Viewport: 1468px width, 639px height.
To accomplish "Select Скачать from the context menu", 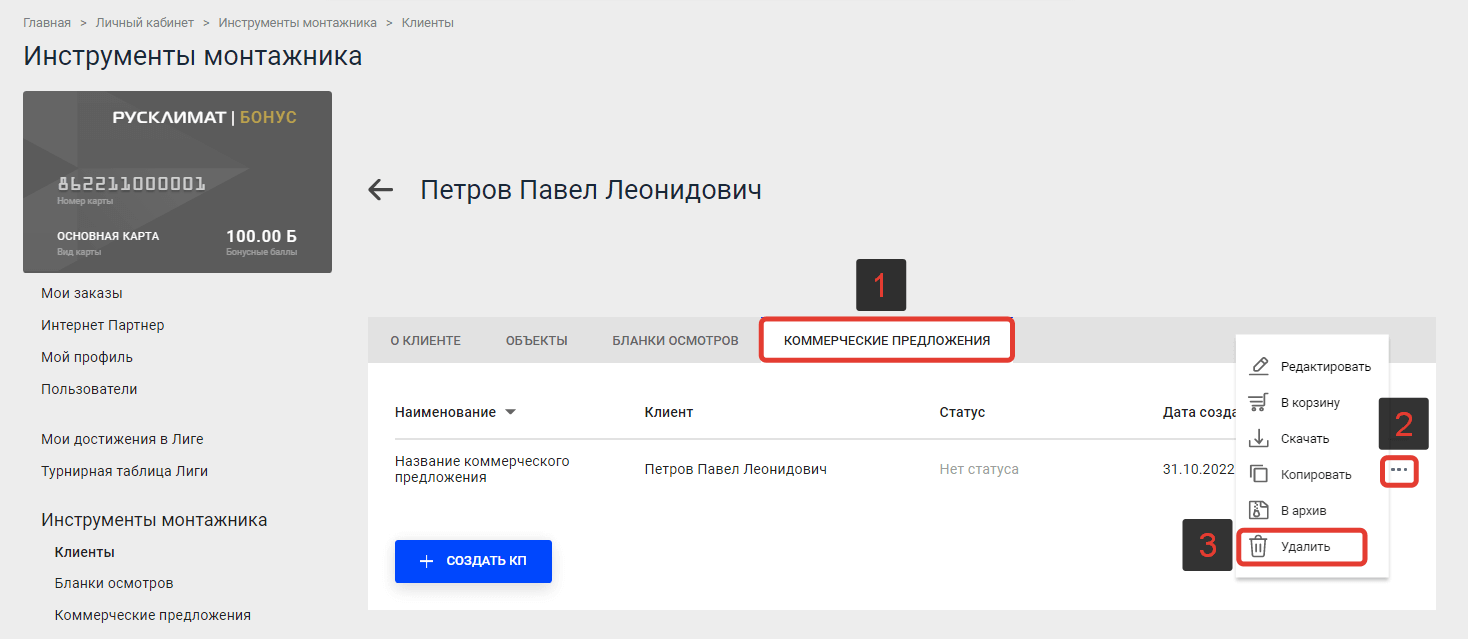I will (x=1312, y=439).
